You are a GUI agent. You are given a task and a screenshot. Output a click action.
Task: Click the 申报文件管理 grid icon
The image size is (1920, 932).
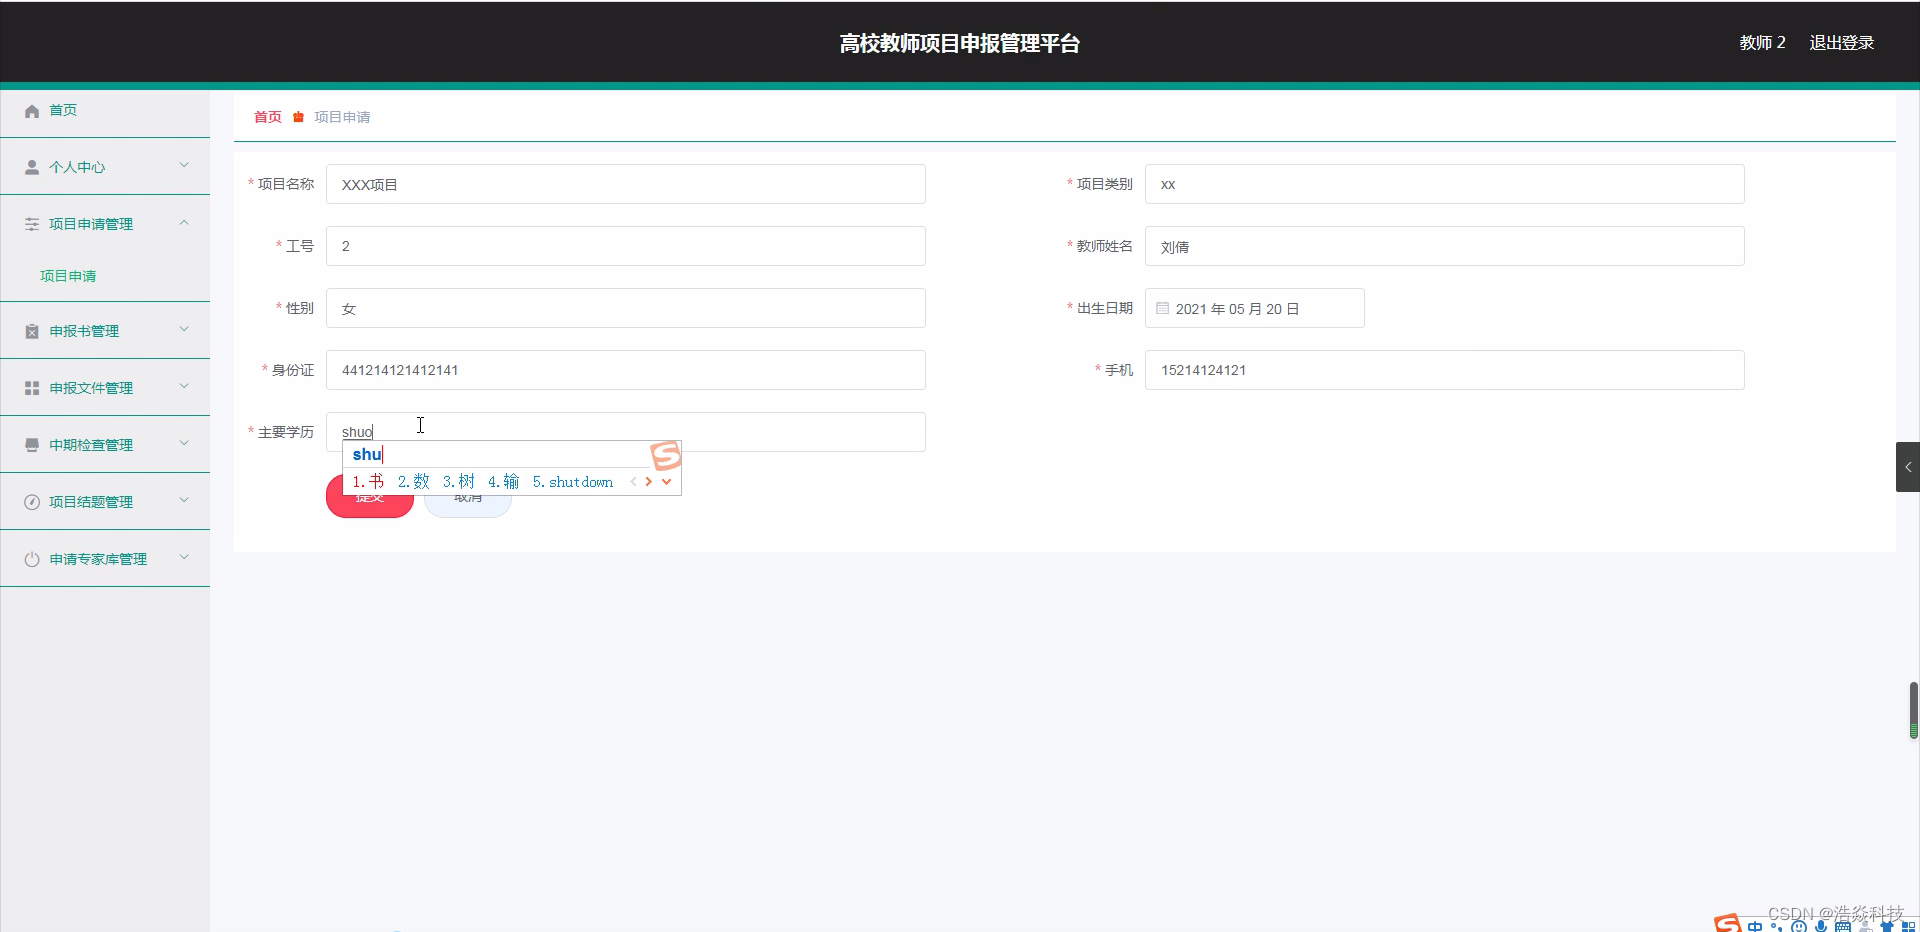pyautogui.click(x=31, y=388)
